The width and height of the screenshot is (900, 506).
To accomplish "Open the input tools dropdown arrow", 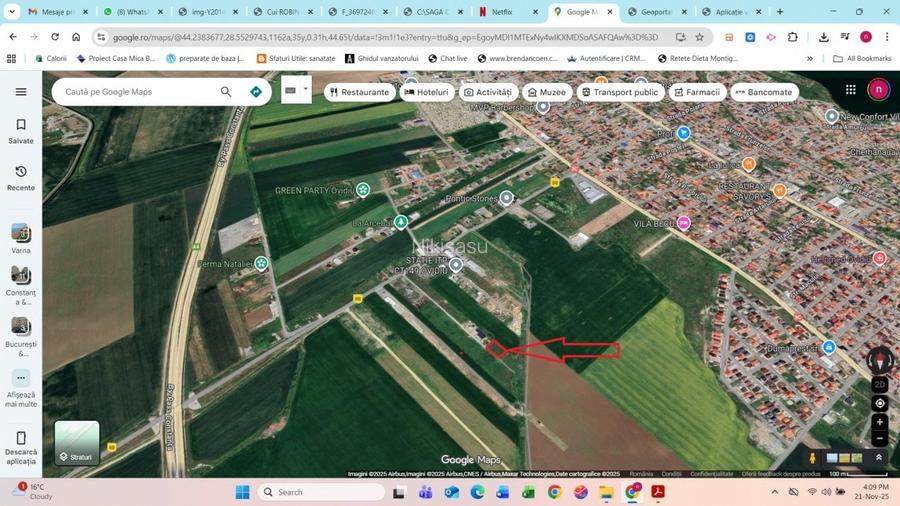I will coord(306,90).
